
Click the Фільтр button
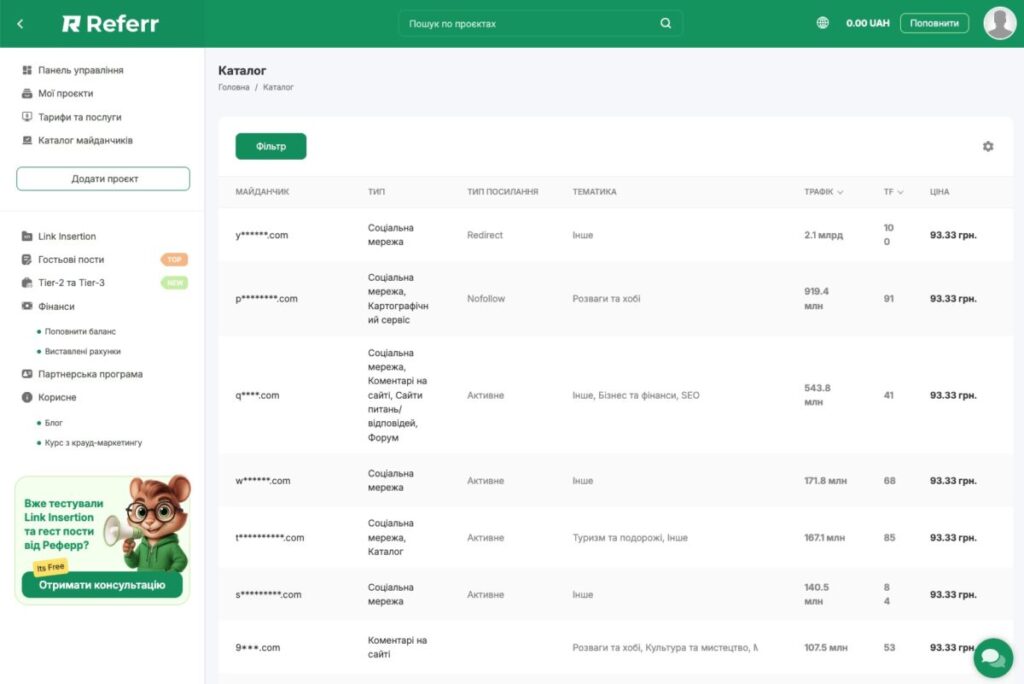(270, 146)
